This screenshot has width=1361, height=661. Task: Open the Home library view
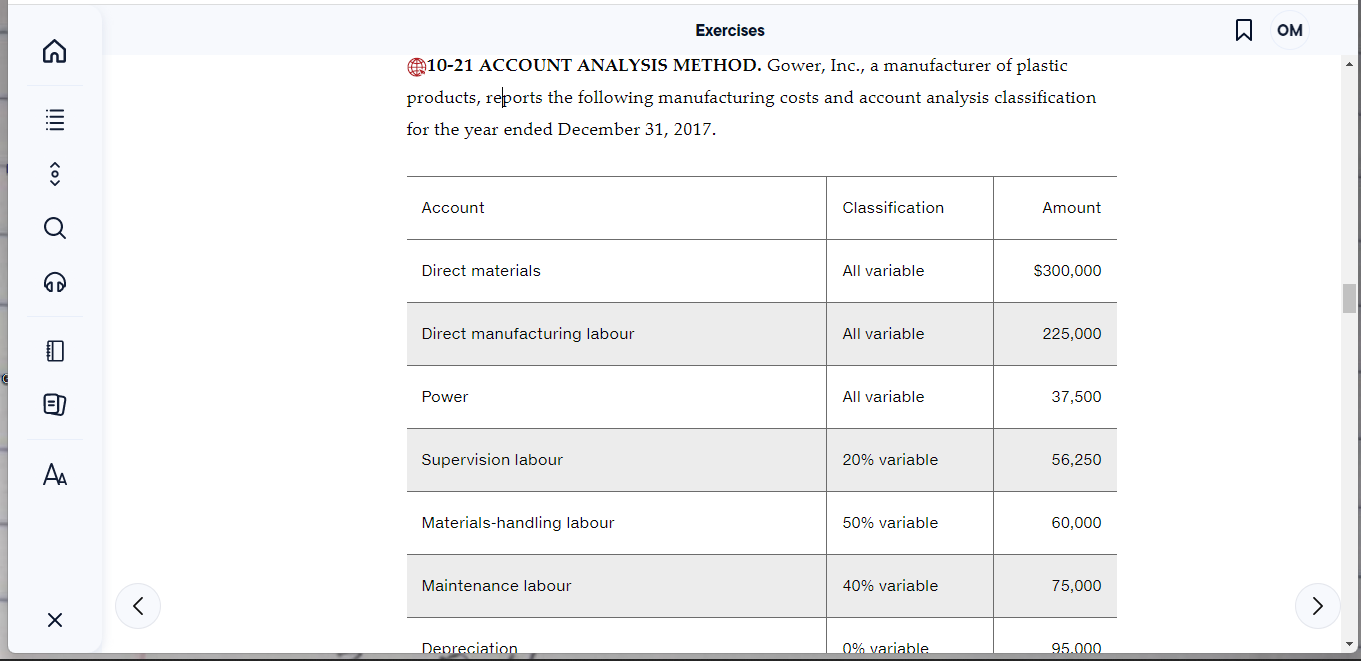[x=54, y=50]
